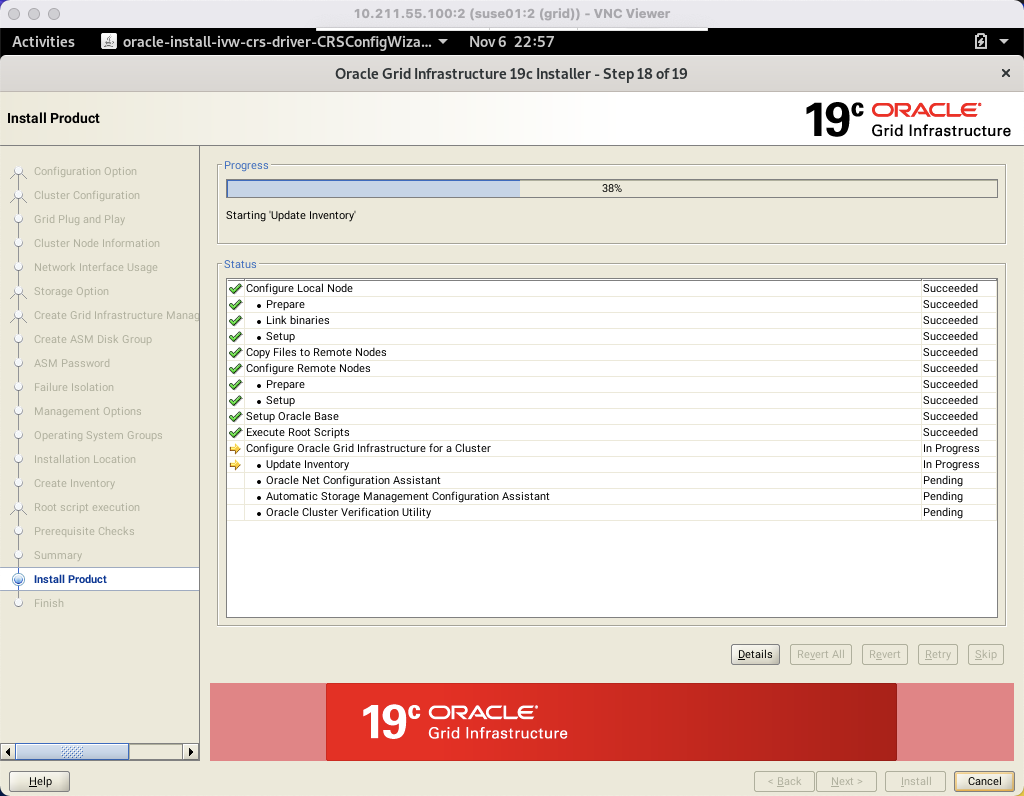The width and height of the screenshot is (1024, 796).
Task: Select the Oracle Cluster Verification Utility row
Action: pos(611,513)
